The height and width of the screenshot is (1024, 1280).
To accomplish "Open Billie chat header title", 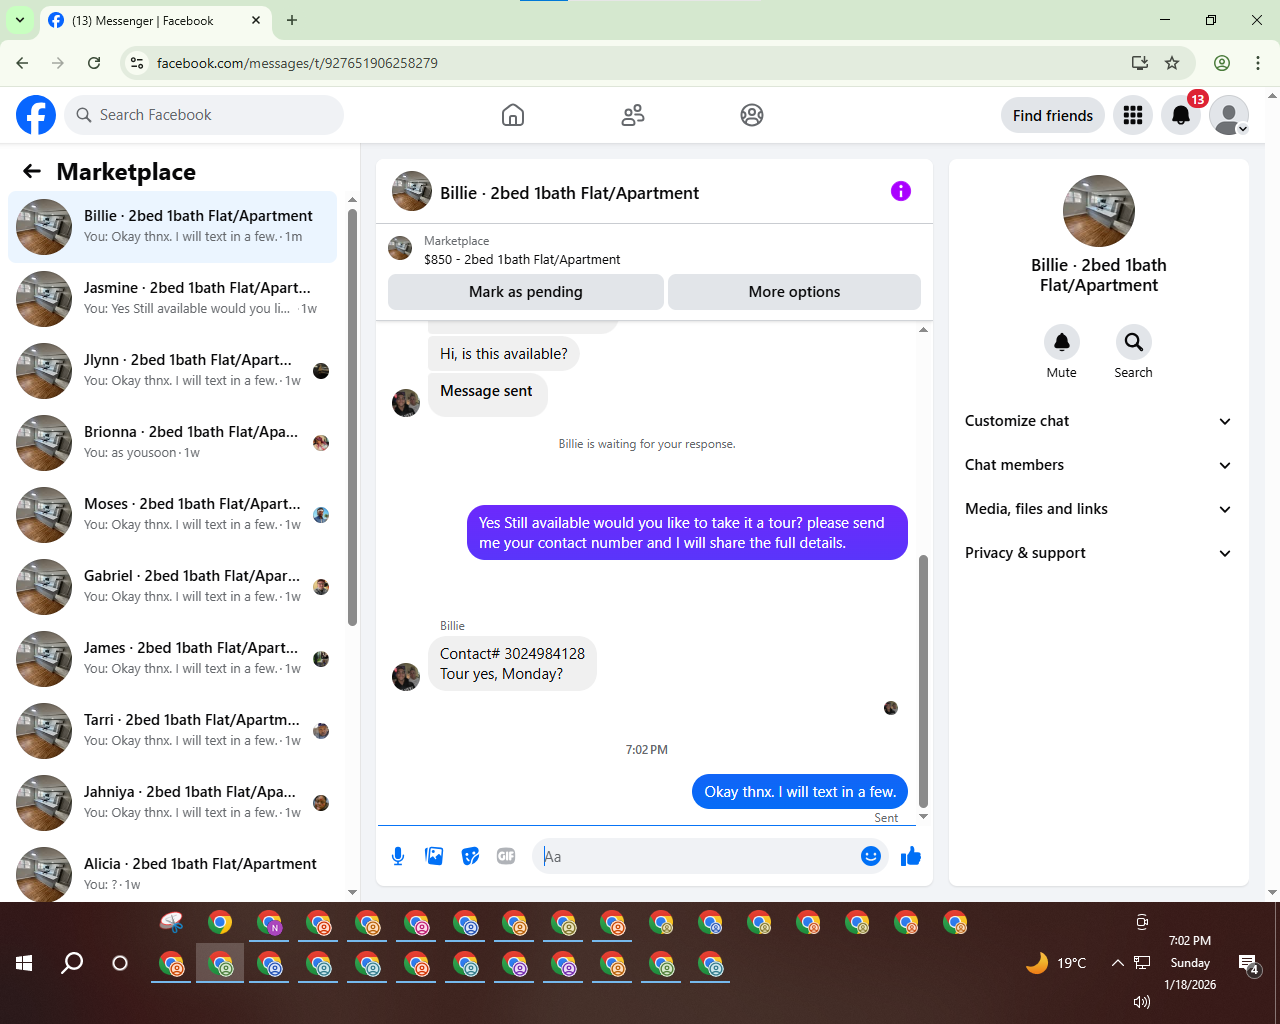I will click(x=570, y=193).
